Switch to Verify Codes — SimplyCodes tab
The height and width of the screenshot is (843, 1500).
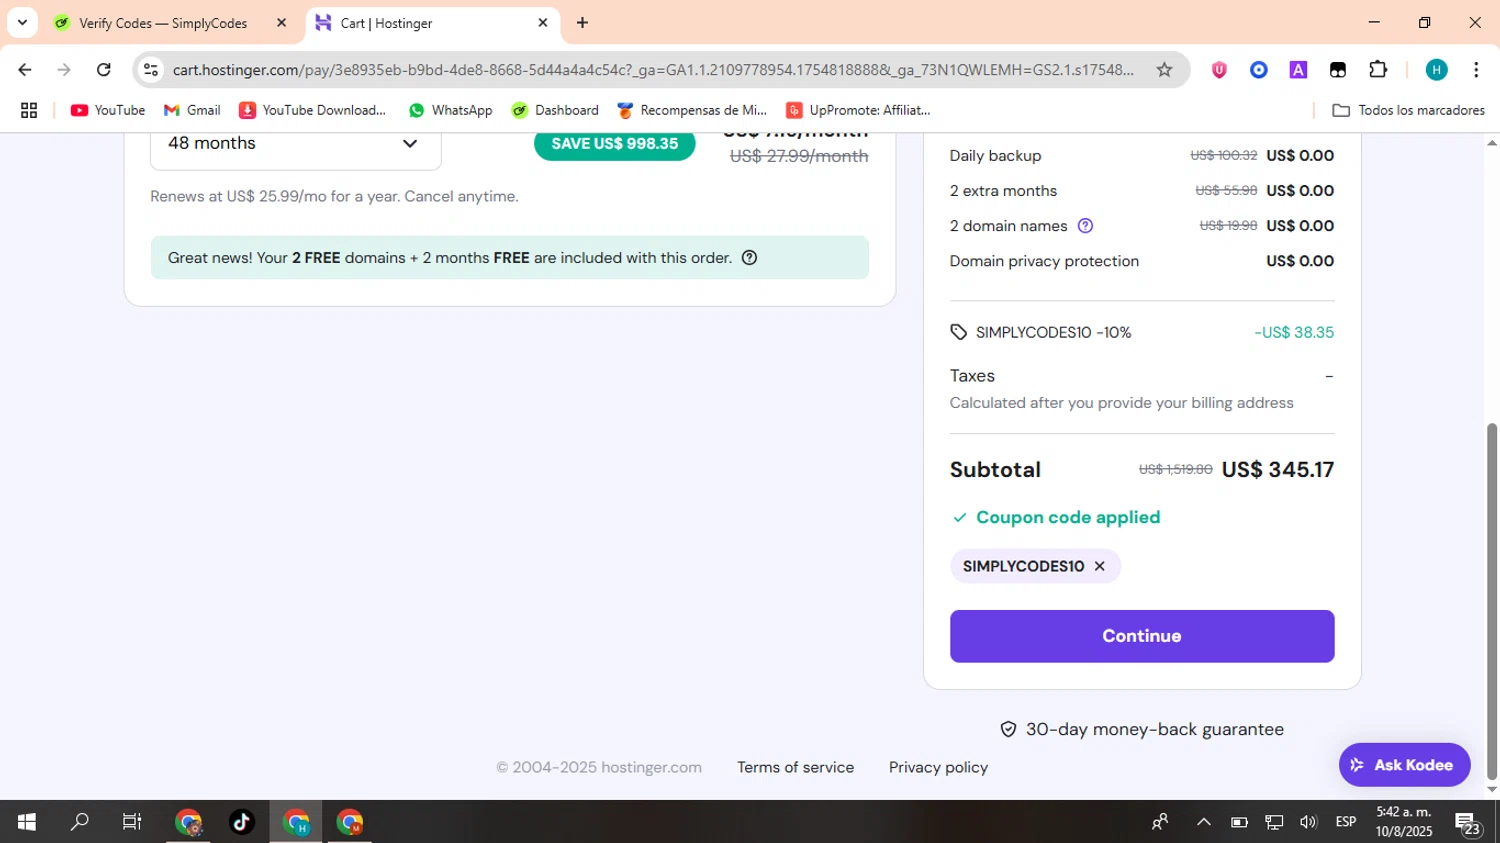click(163, 23)
